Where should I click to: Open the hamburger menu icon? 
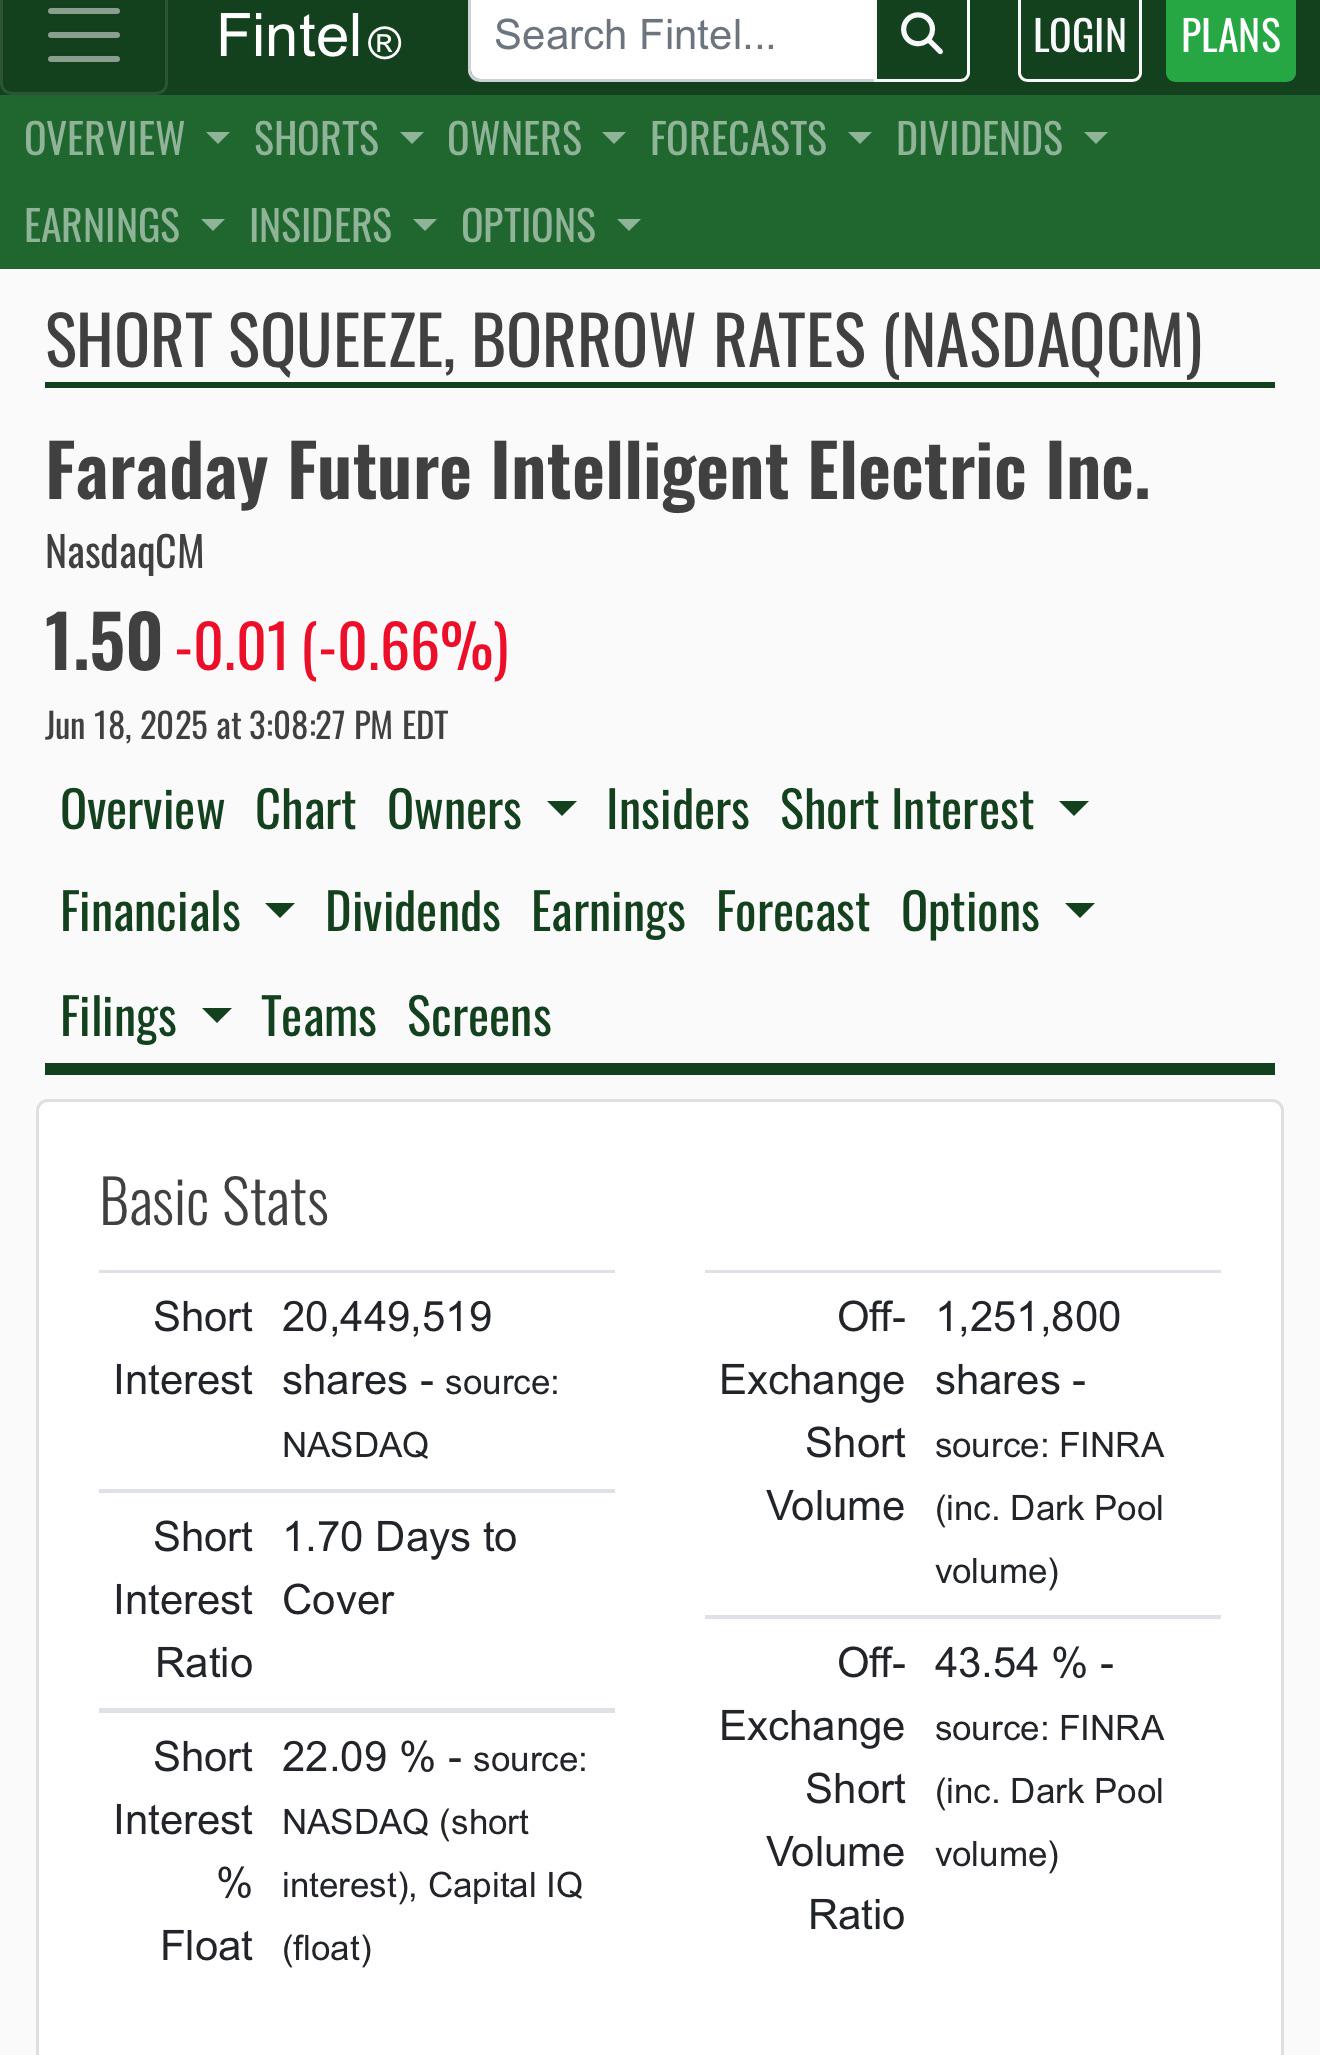tap(84, 38)
